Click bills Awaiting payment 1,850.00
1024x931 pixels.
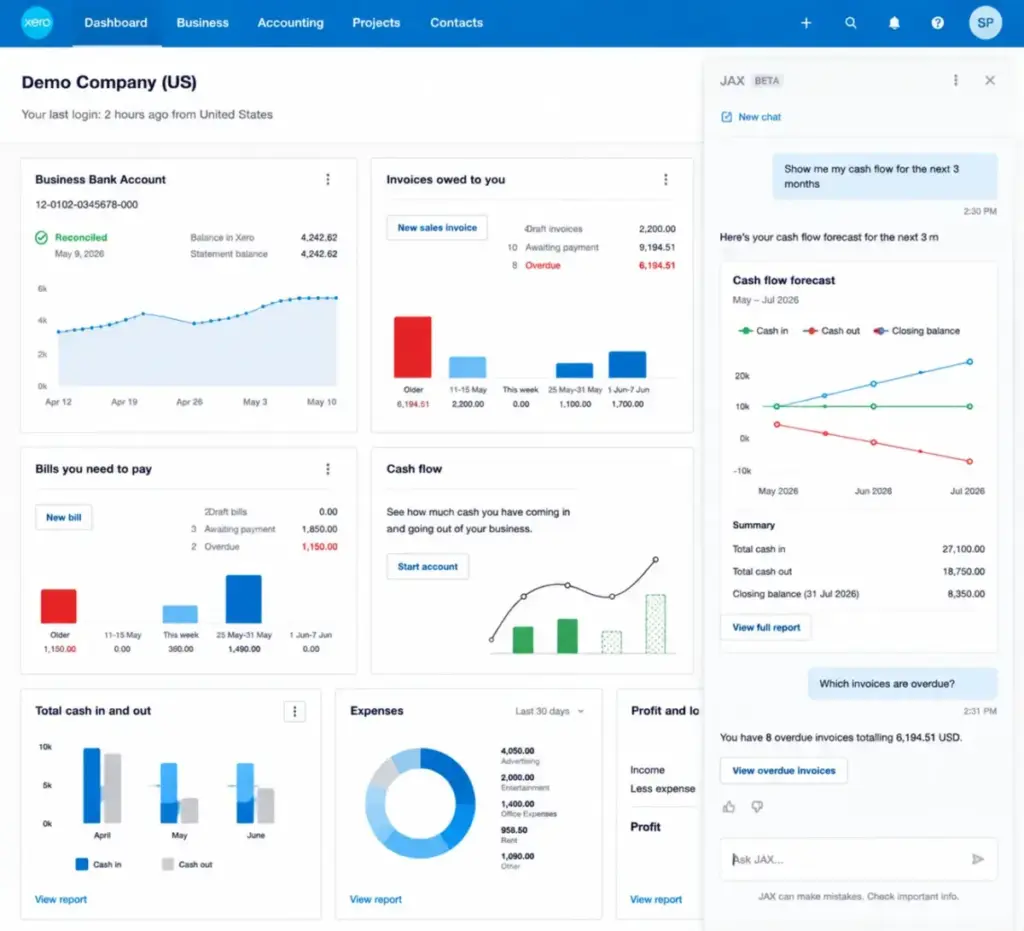(x=319, y=529)
